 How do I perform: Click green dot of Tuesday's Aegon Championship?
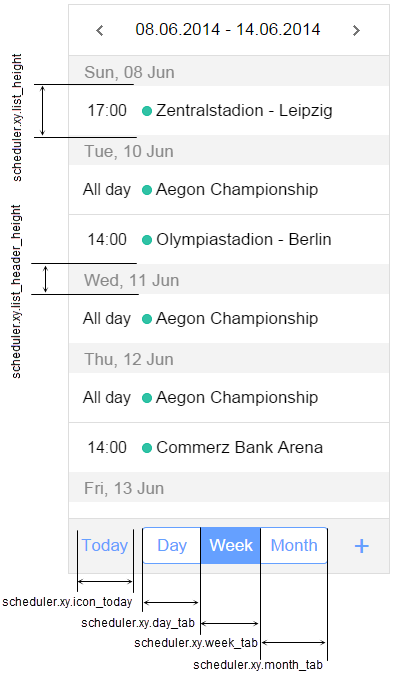pyautogui.click(x=147, y=190)
